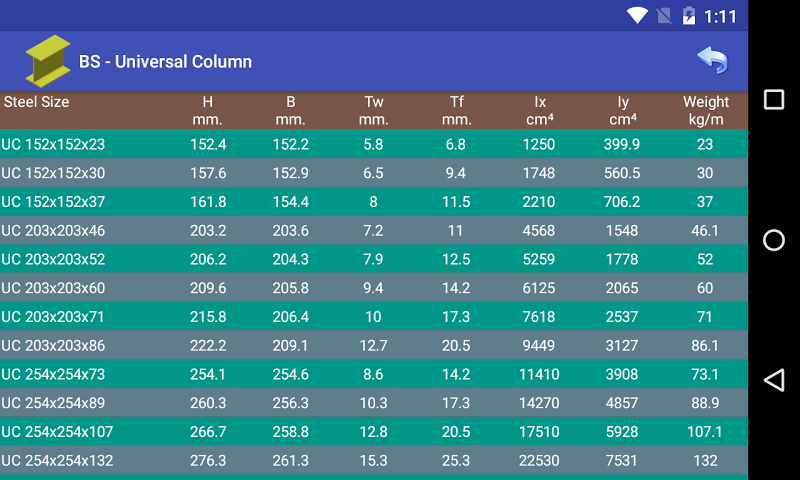Tap the Wi-Fi status icon

[x=637, y=16]
